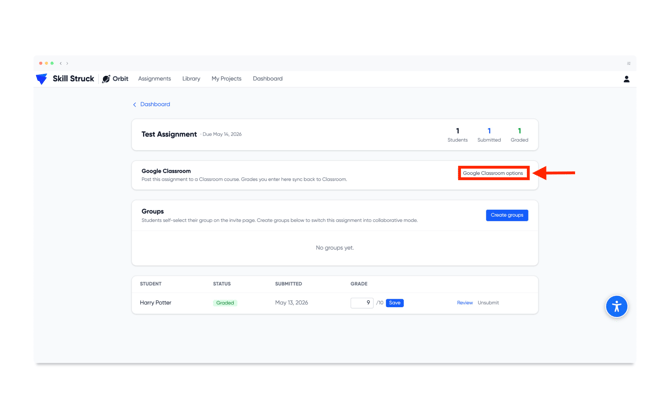670x418 pixels.
Task: Unsubmit Harry Potter's submission
Action: (x=488, y=303)
